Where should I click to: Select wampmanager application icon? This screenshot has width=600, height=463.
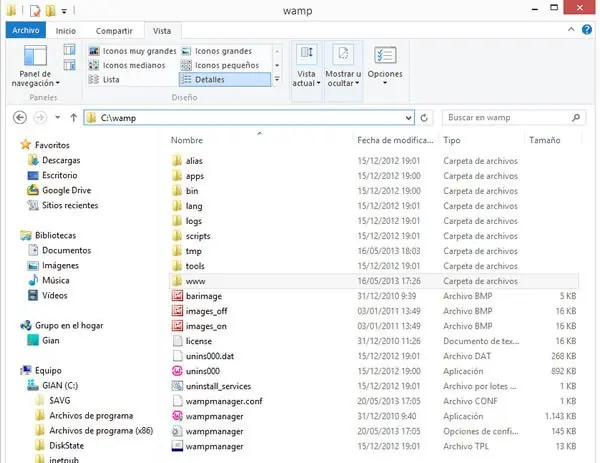click(x=177, y=416)
